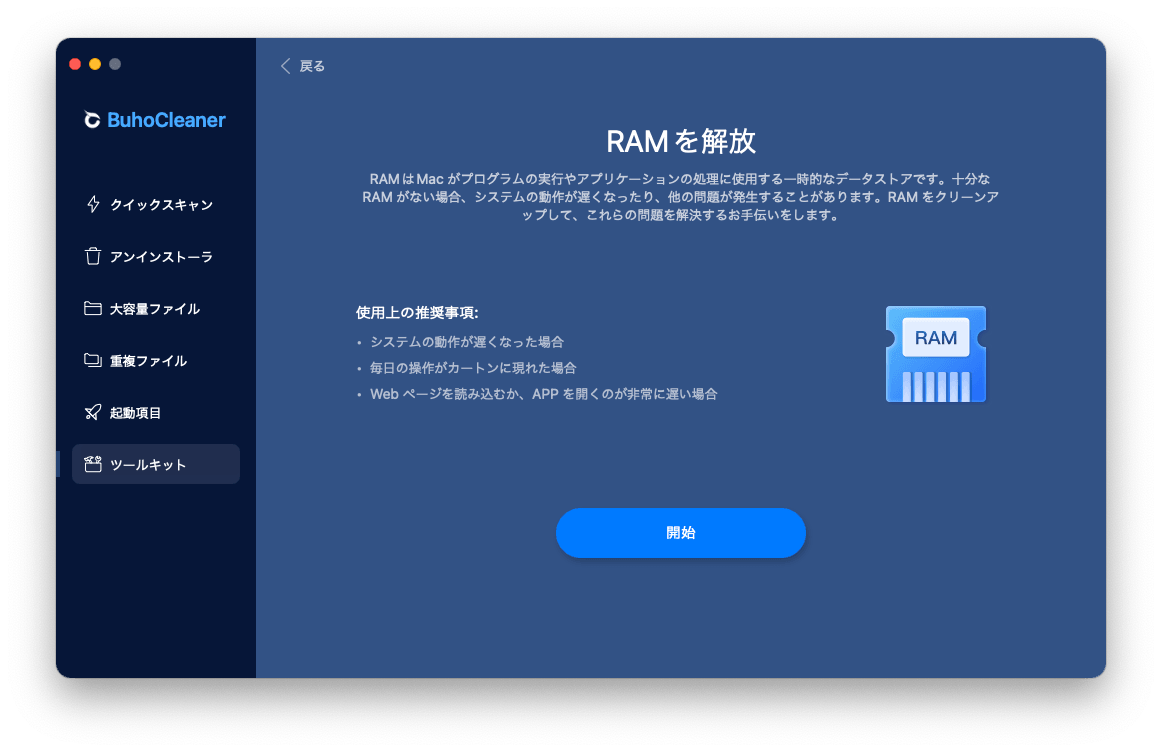Click the trash can Uninstaller icon
This screenshot has height=752, width=1162.
[x=93, y=257]
